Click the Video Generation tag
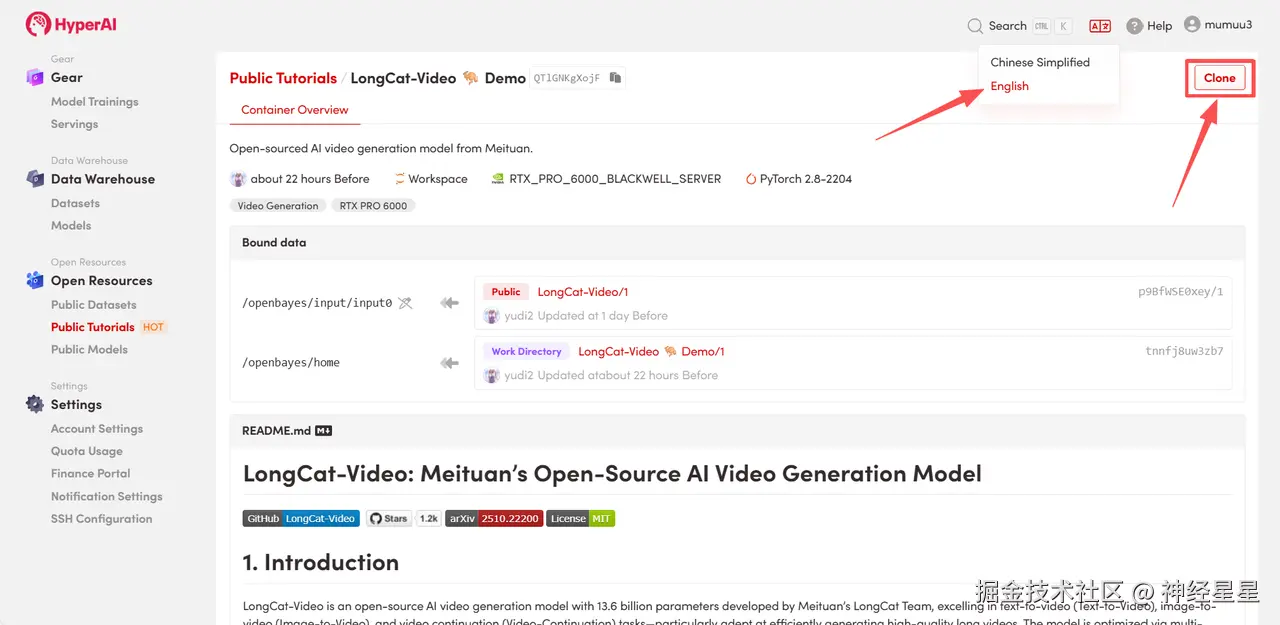This screenshot has height=625, width=1280. [x=278, y=206]
